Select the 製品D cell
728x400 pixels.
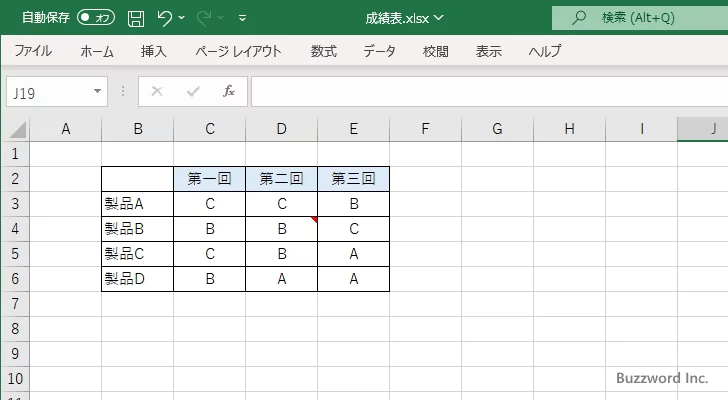pyautogui.click(x=137, y=279)
